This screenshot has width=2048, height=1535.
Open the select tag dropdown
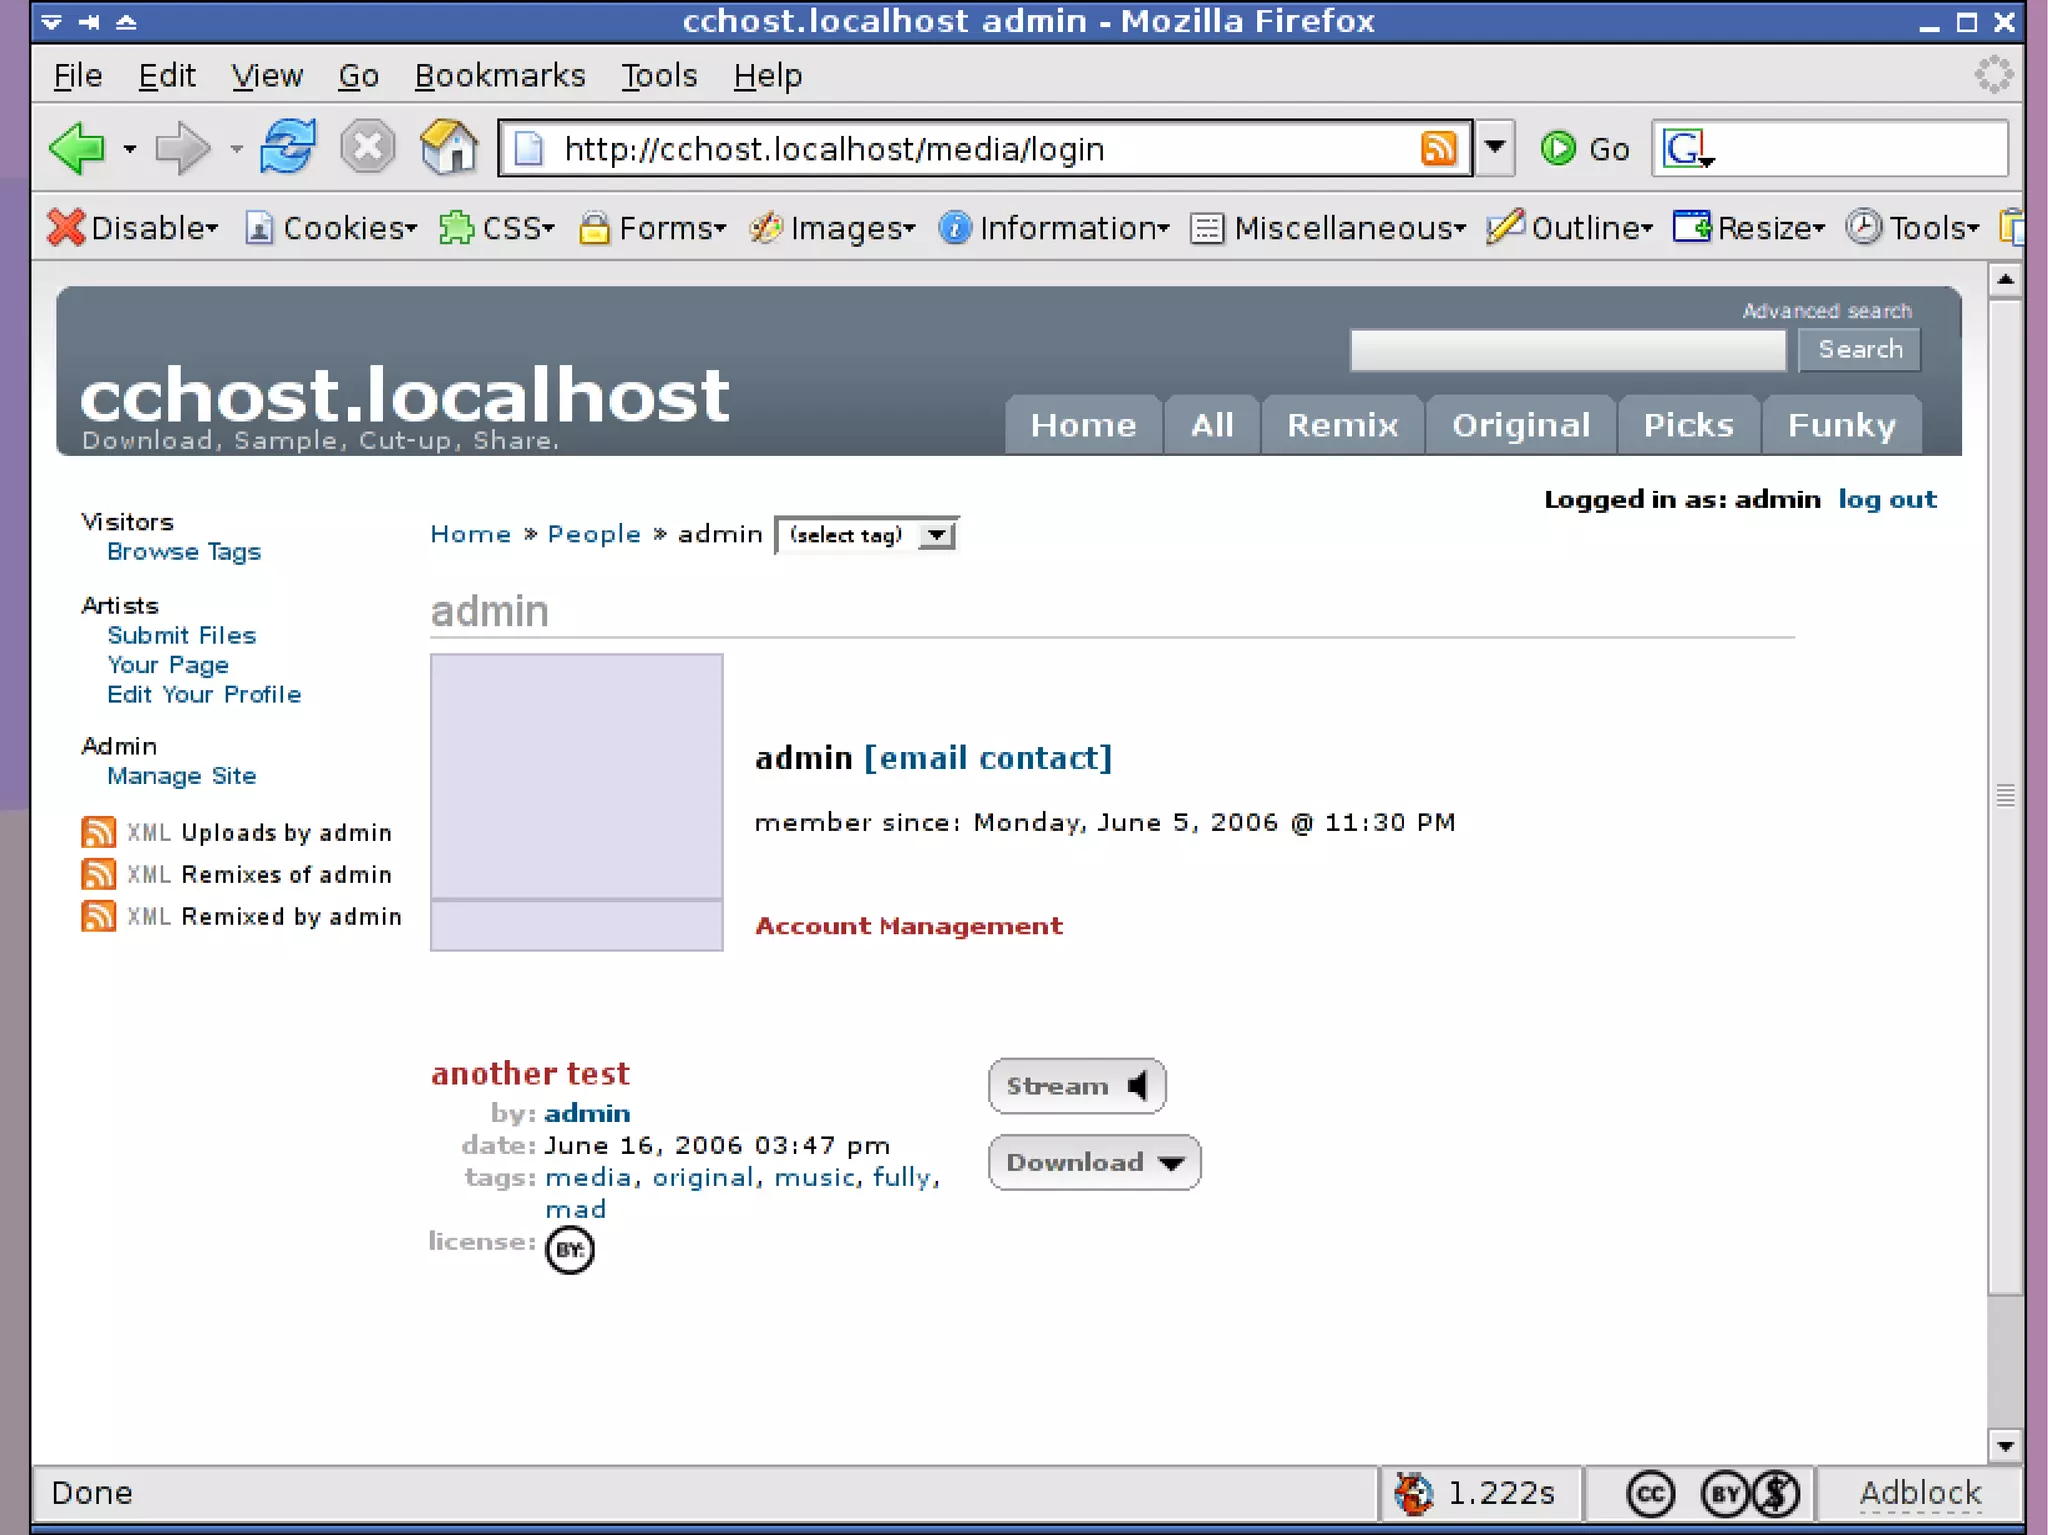point(867,535)
